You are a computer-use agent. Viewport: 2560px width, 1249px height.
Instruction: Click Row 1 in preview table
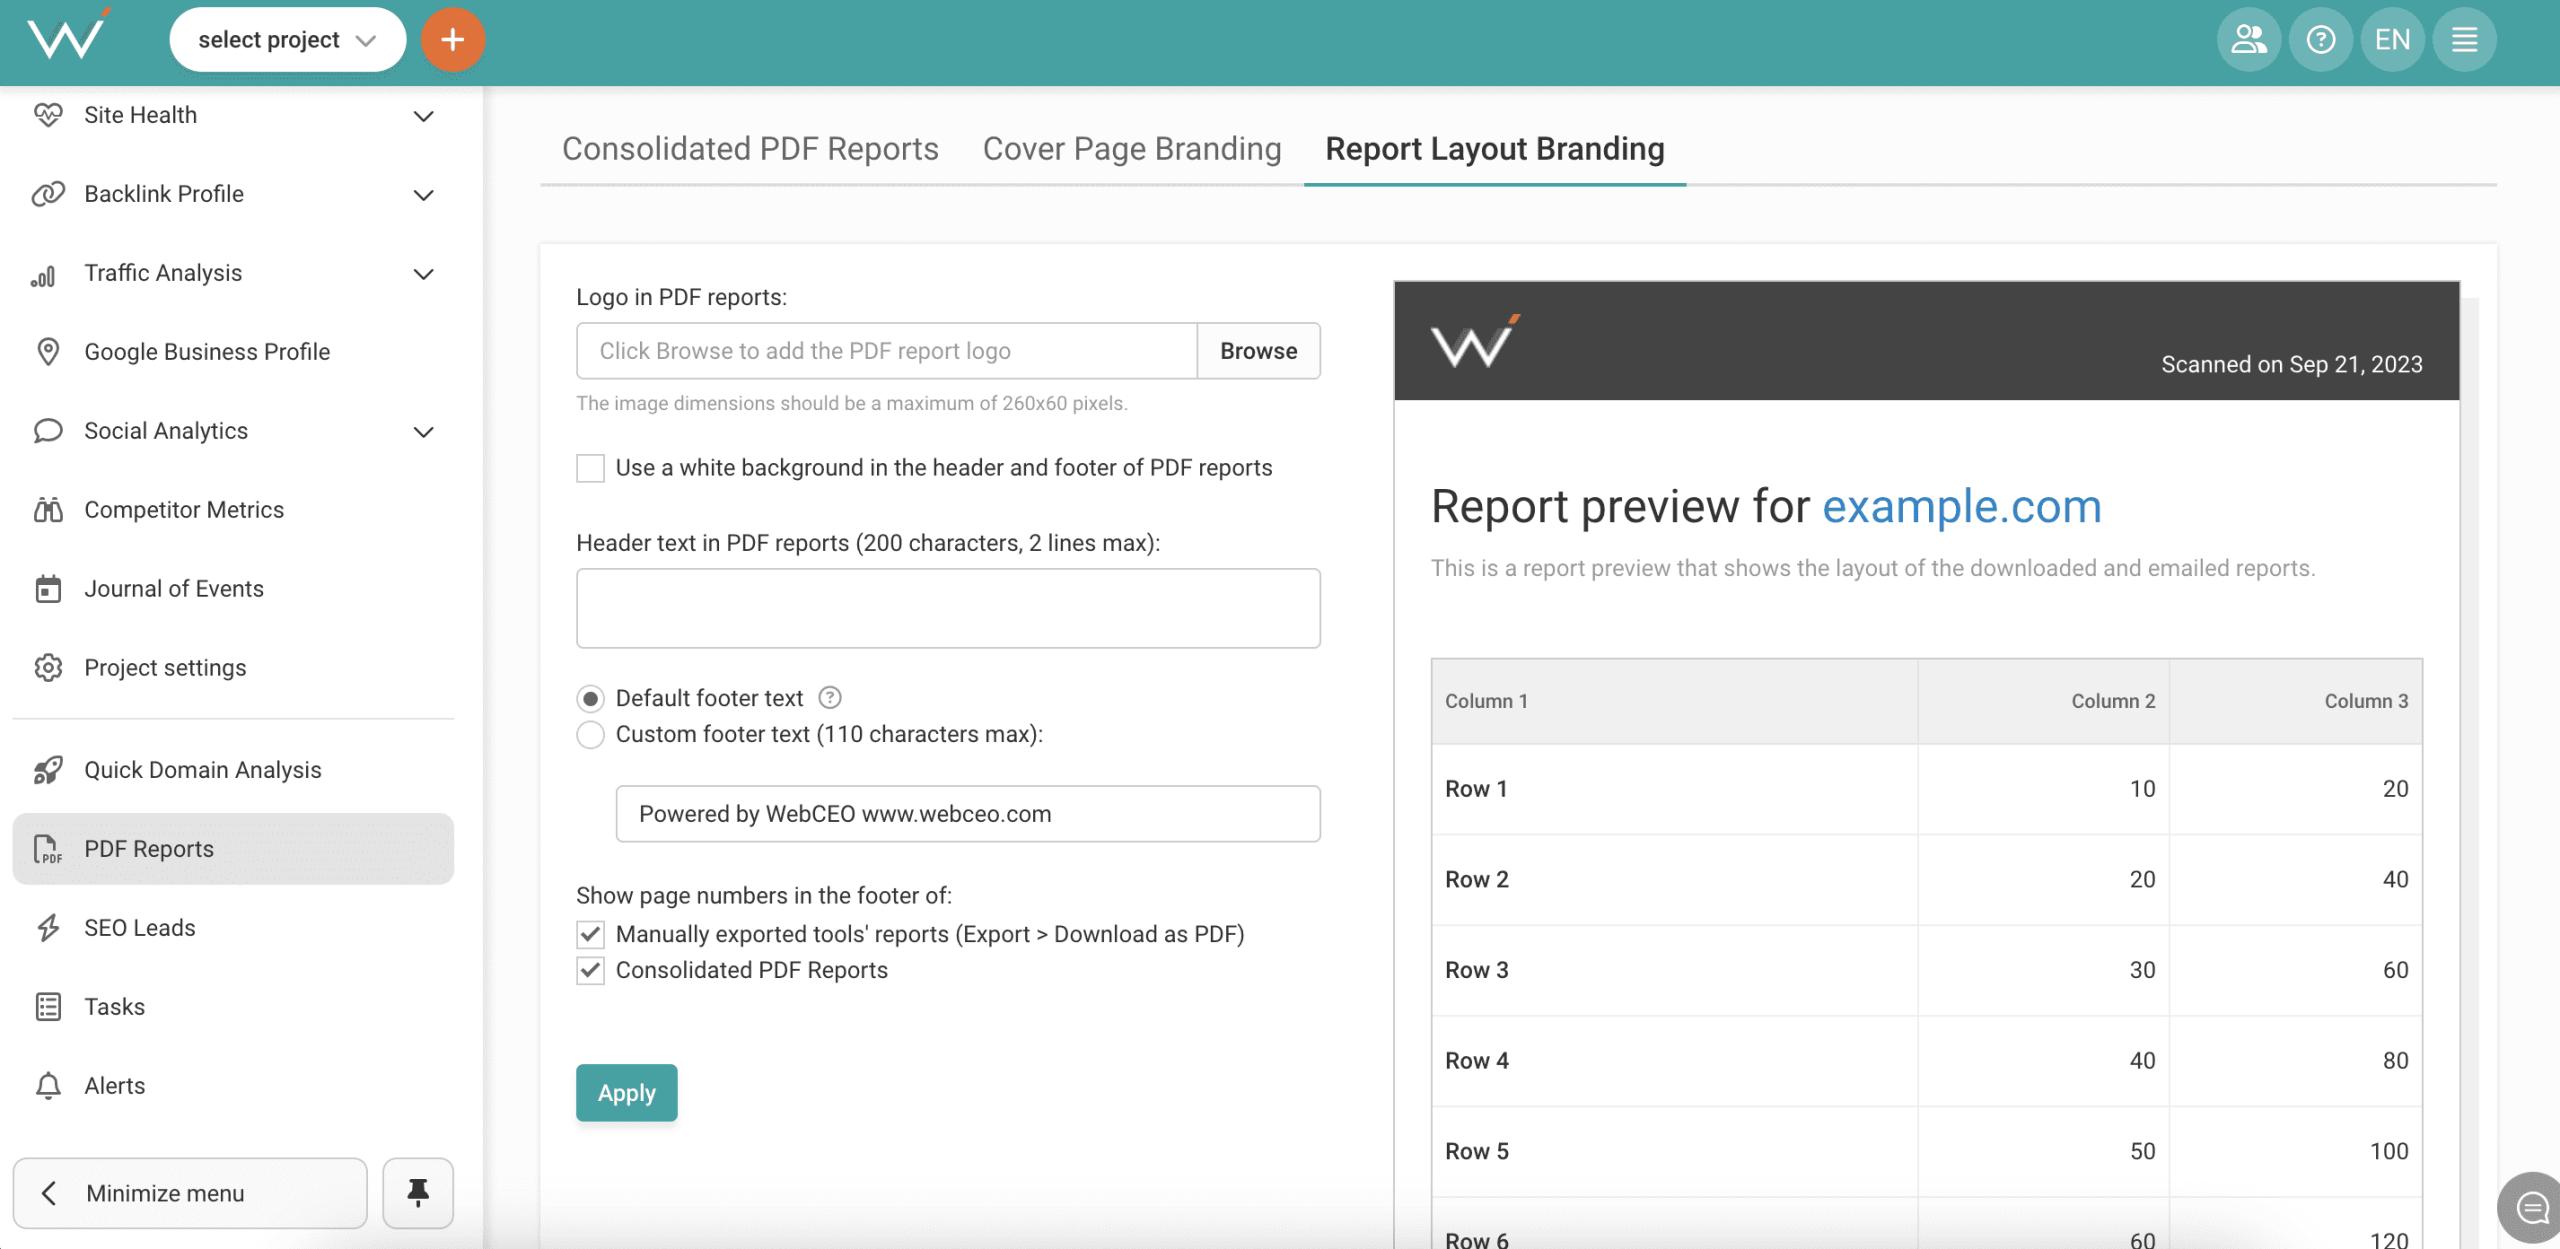click(1926, 789)
